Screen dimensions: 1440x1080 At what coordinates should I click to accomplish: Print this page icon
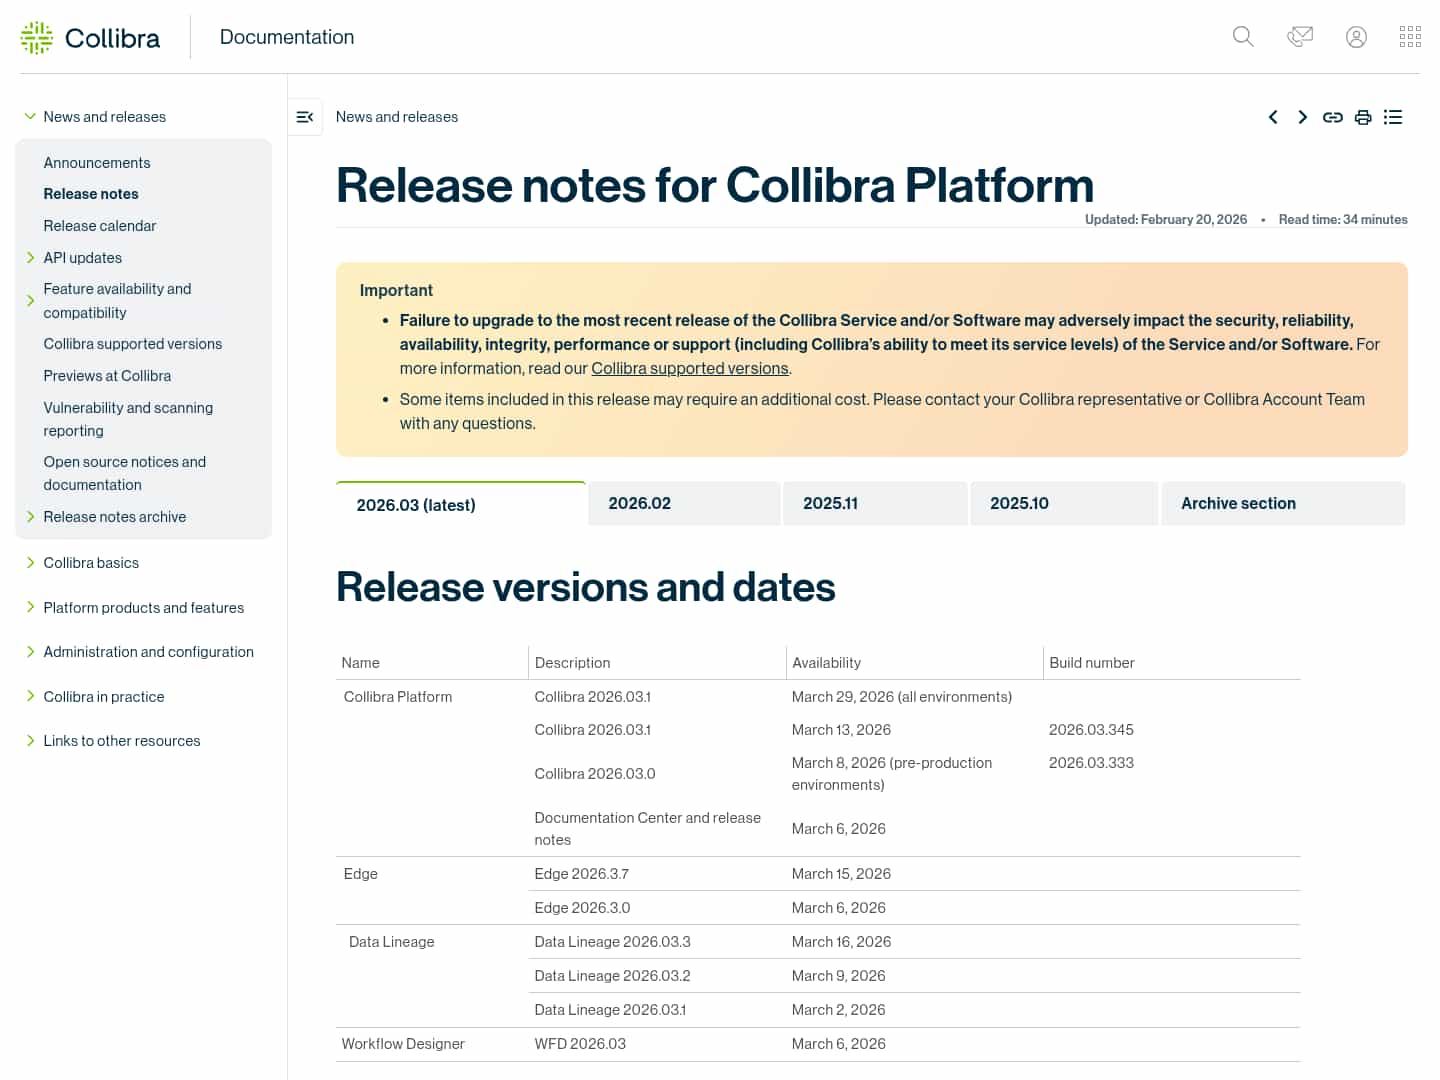1362,117
